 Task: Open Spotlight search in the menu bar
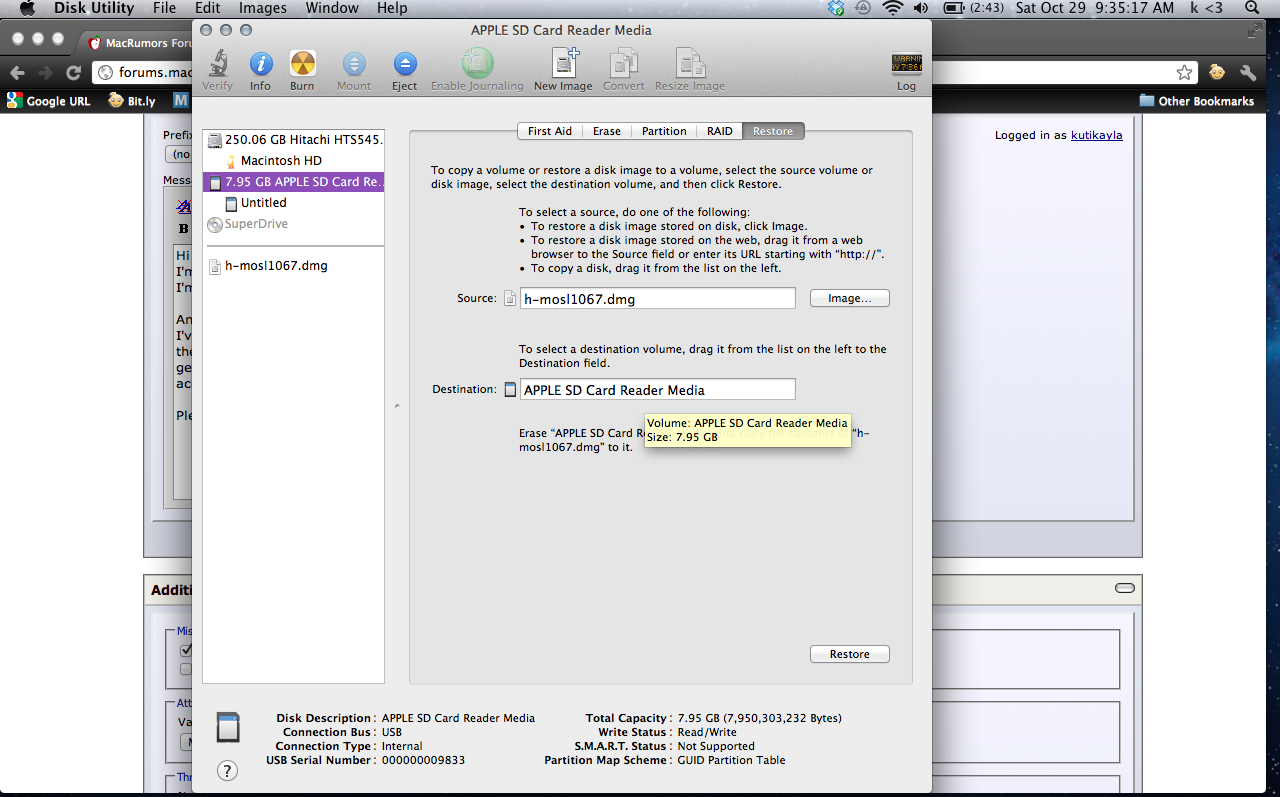coord(1253,8)
